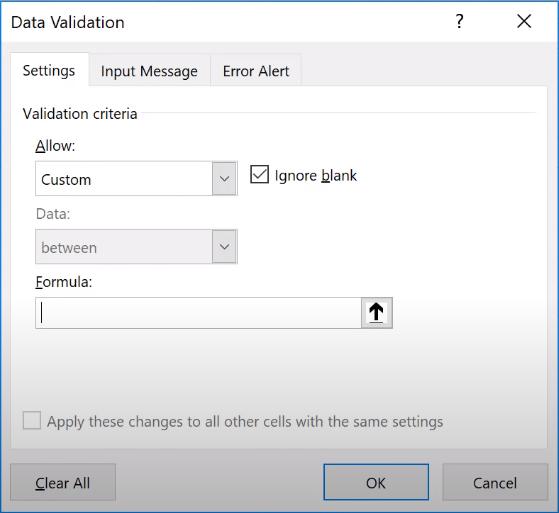Click the Allow: label

click(55, 146)
